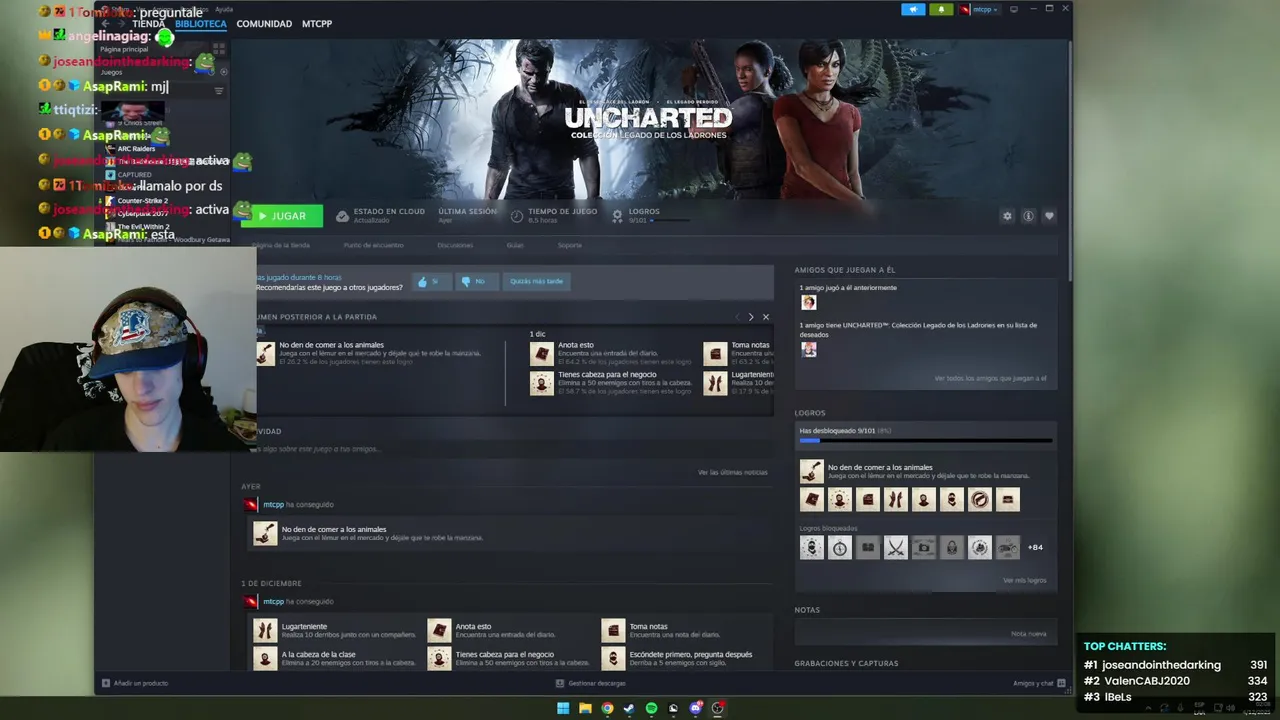1280x720 pixels.
Task: Add a new note with Nota nueva
Action: [x=1028, y=633]
